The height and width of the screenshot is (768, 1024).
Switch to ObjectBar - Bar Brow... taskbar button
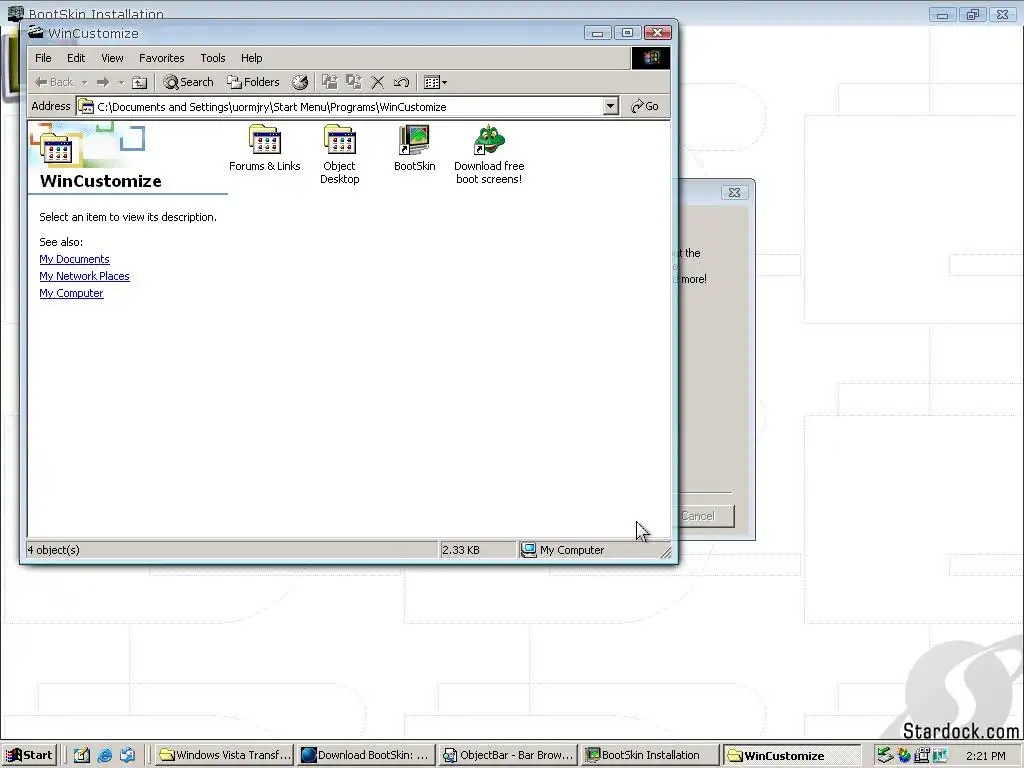[x=508, y=756]
